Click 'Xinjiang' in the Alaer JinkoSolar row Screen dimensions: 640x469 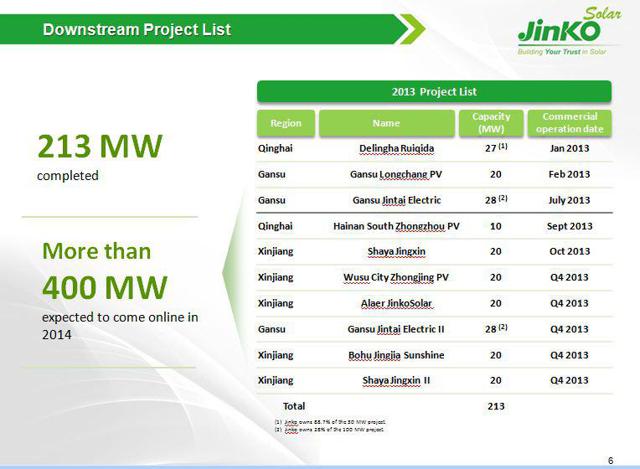click(276, 303)
